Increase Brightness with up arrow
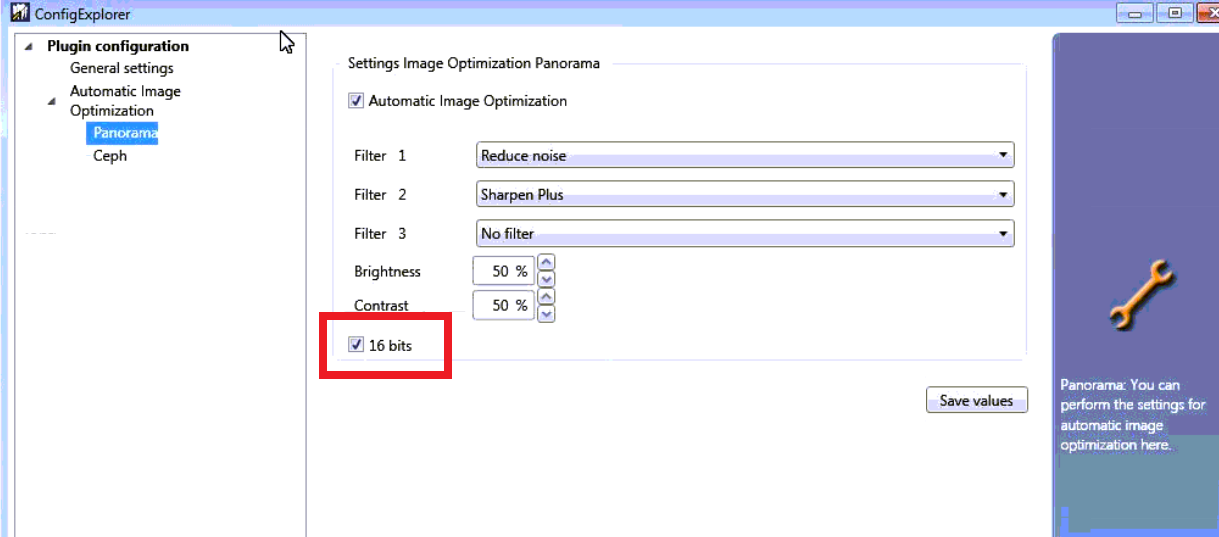The height and width of the screenshot is (537, 1219). tap(546, 263)
